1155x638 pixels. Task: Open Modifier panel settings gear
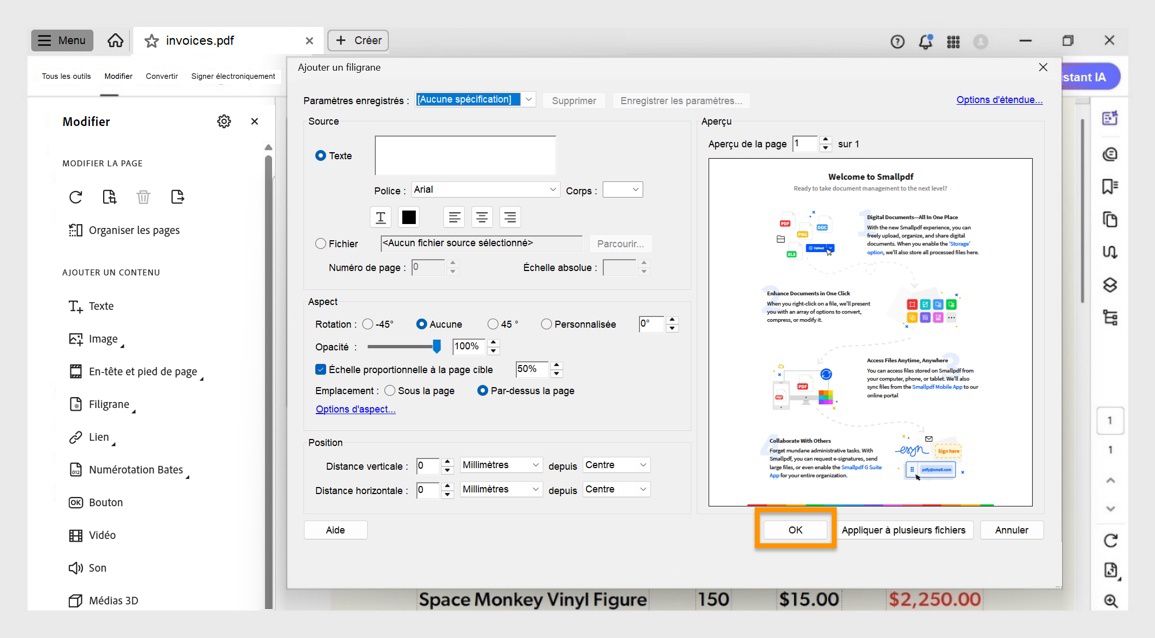tap(224, 122)
